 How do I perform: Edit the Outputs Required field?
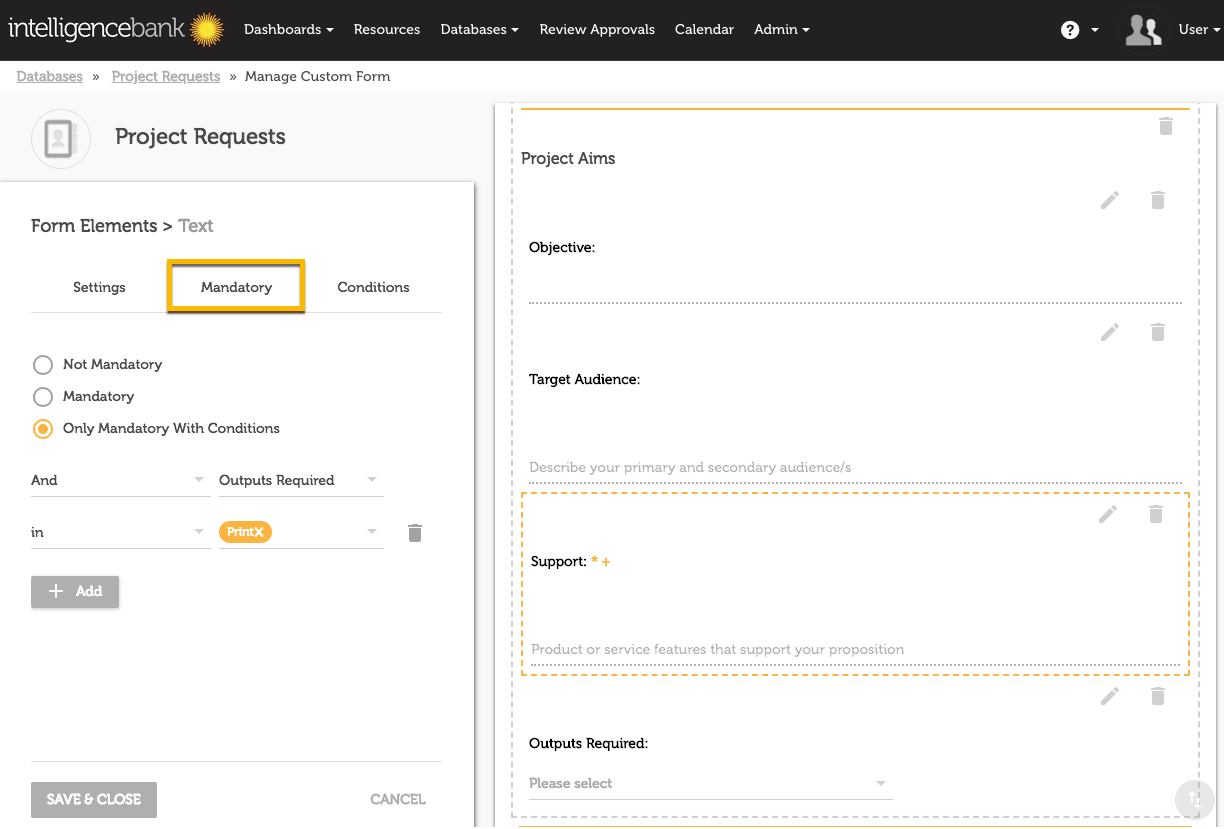[1110, 696]
